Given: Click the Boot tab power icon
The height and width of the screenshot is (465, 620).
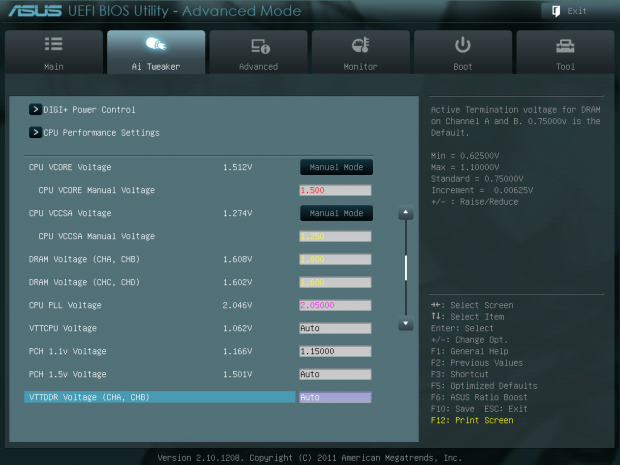Looking at the screenshot, I should (x=463, y=45).
